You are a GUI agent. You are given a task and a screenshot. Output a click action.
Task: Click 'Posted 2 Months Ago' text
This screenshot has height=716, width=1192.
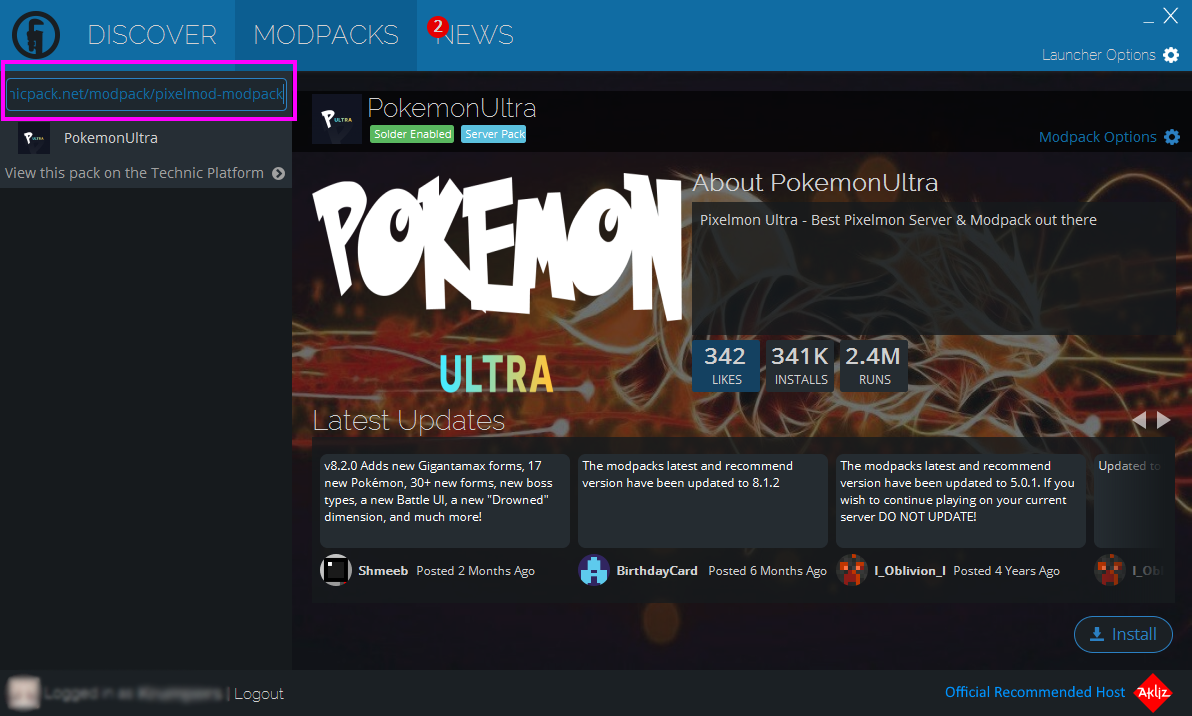[x=475, y=571]
